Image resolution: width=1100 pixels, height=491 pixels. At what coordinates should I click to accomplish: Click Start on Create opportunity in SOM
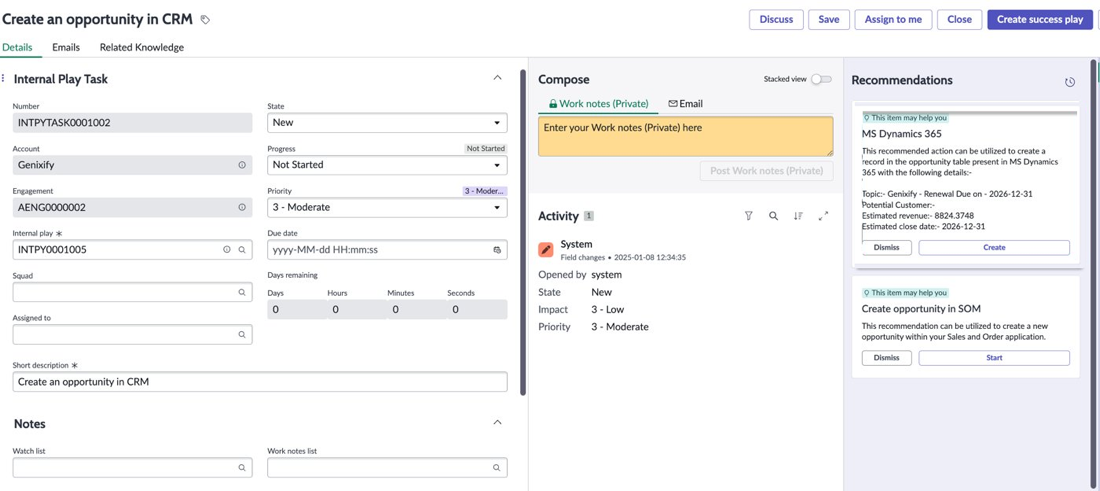click(994, 358)
